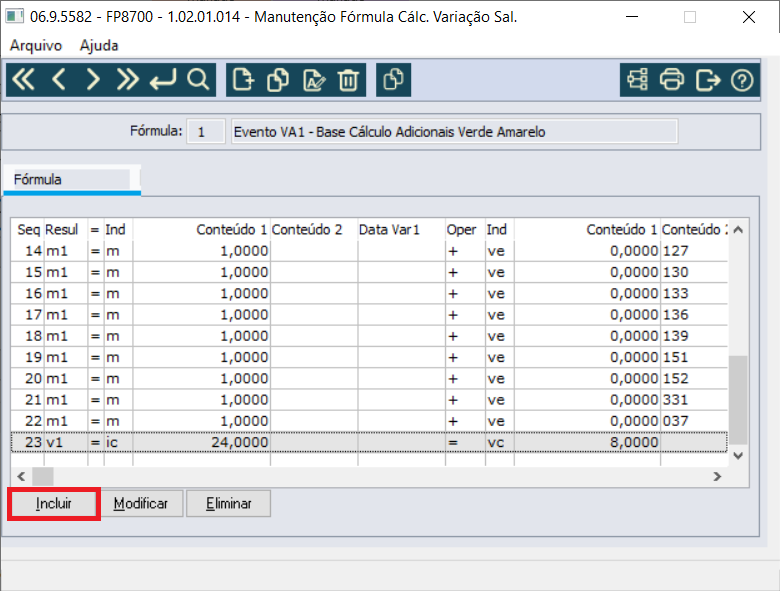This screenshot has width=780, height=591.
Task: Go to next record arrow
Action: [93, 80]
